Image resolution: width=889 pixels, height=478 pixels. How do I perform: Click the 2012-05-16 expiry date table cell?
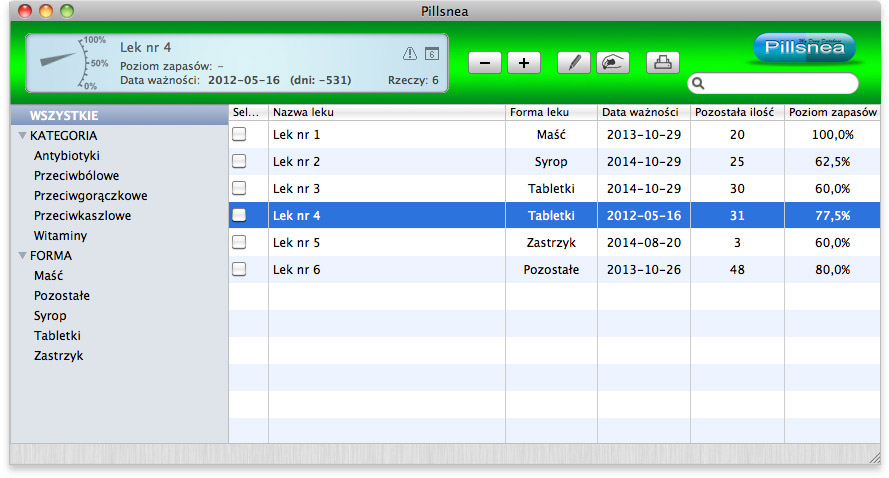tap(644, 215)
